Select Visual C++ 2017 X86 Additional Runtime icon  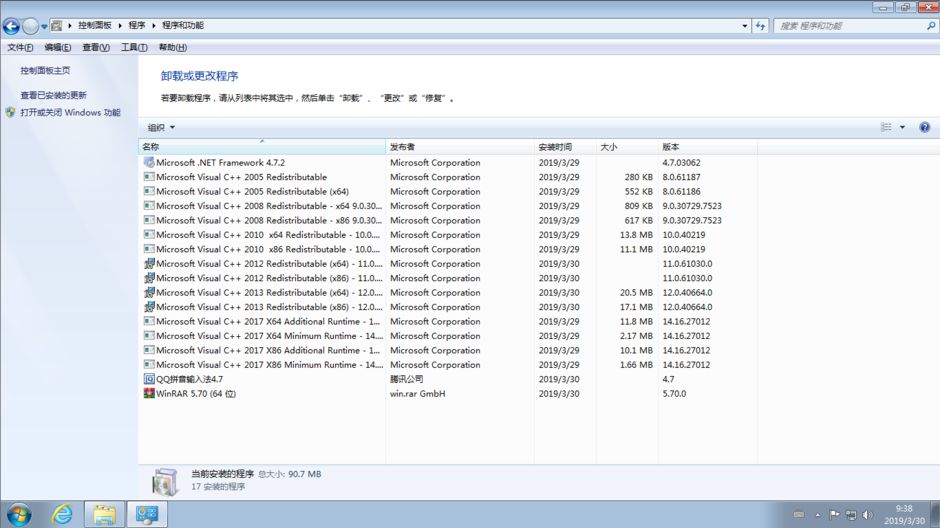tap(149, 350)
